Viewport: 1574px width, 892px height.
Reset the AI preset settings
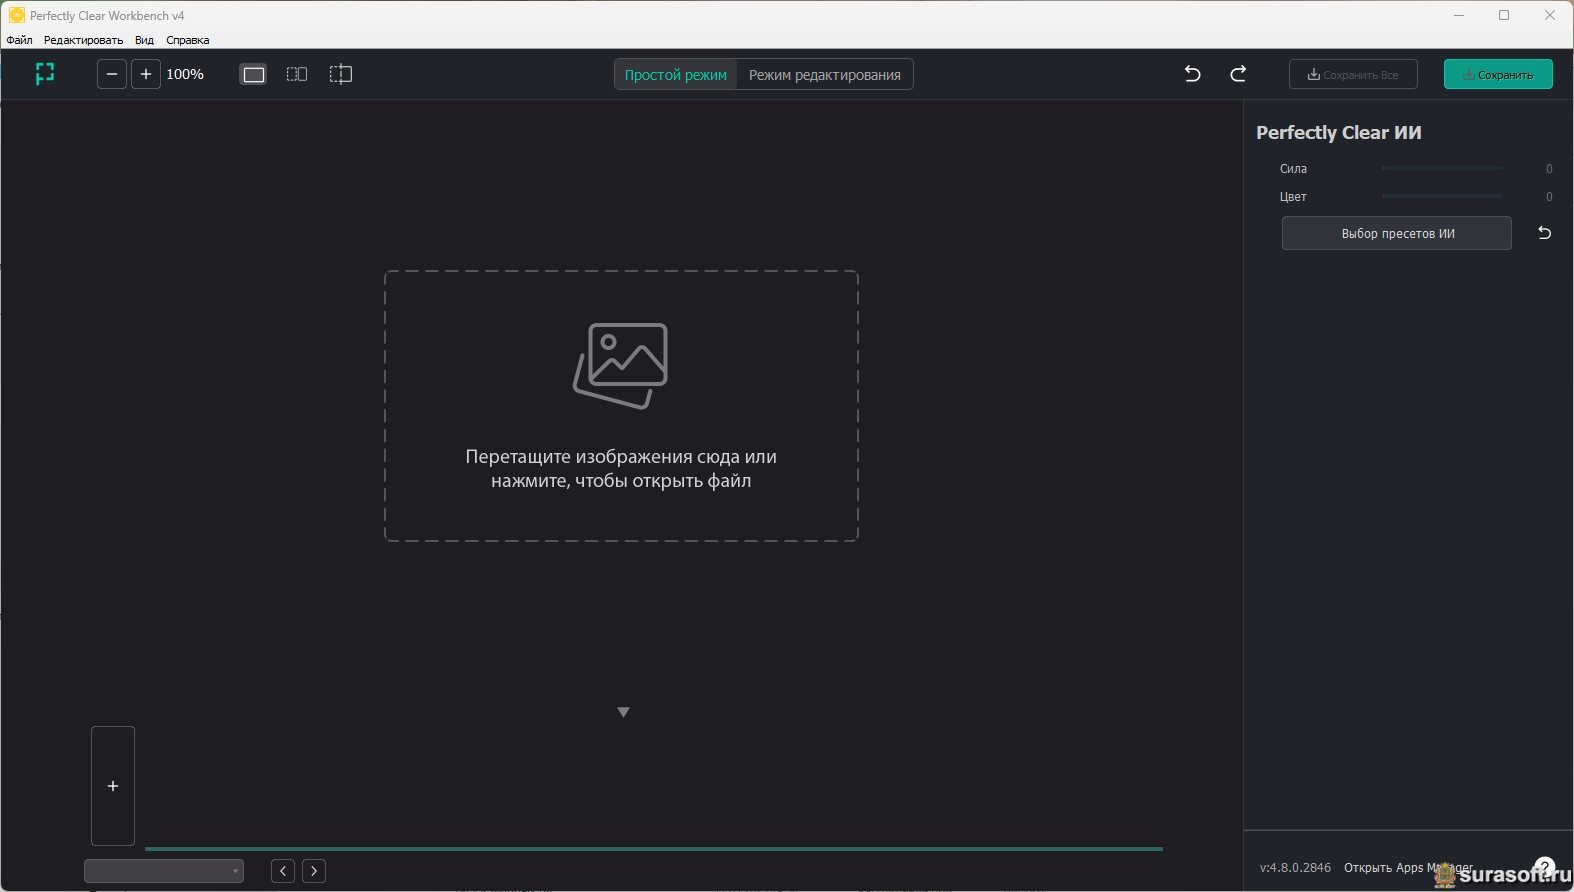click(x=1544, y=233)
